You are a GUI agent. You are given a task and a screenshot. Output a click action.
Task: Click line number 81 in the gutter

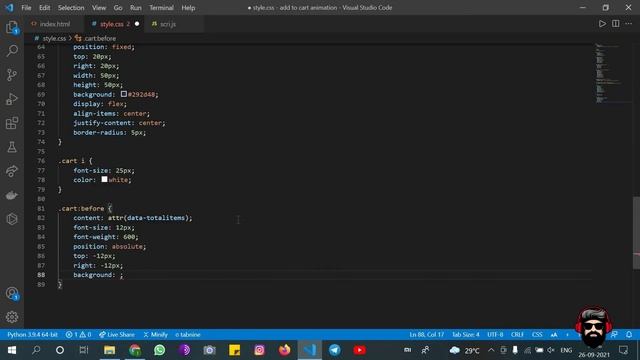41,209
